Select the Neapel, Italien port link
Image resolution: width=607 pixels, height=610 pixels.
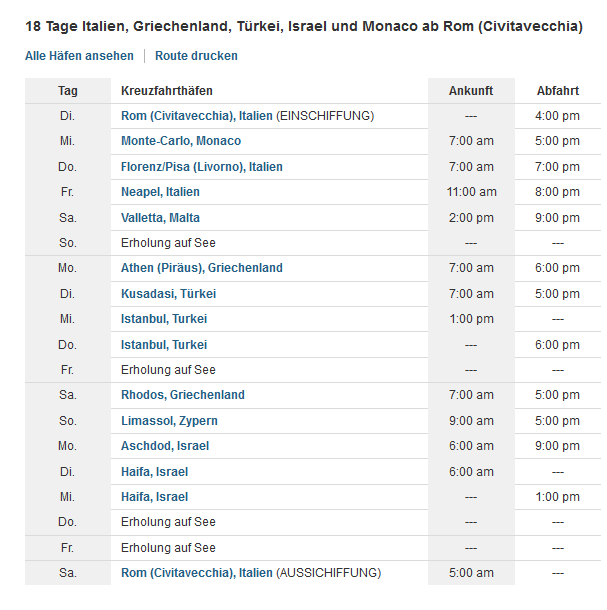(x=160, y=192)
